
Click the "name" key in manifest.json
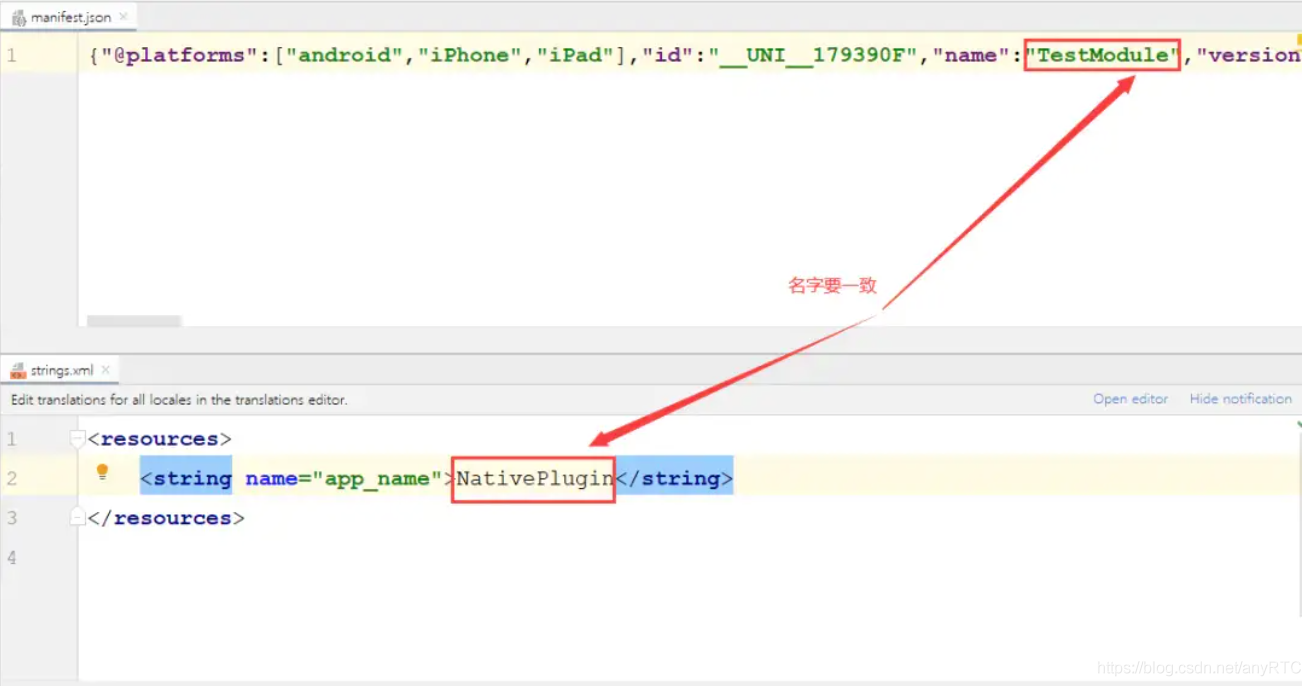(970, 55)
